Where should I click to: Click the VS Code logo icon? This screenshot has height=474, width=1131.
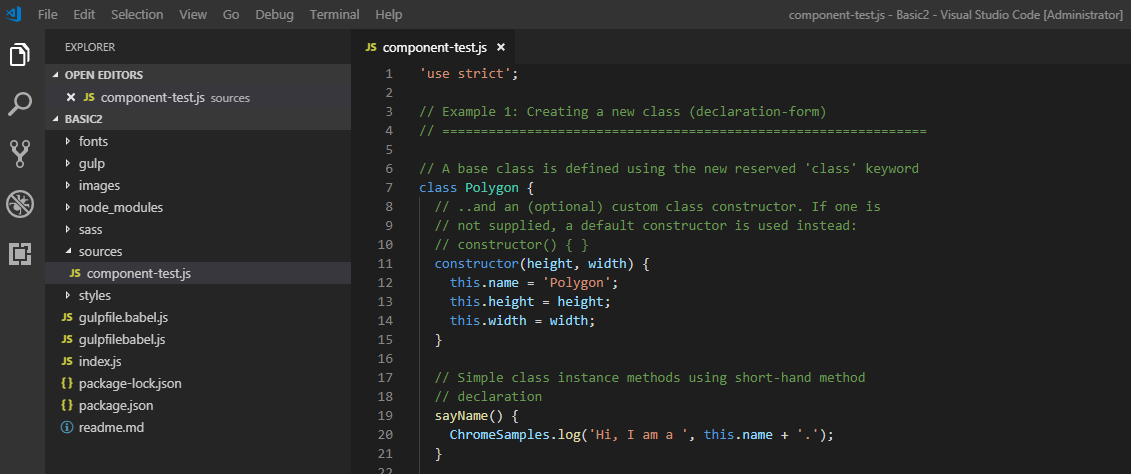click(x=14, y=14)
